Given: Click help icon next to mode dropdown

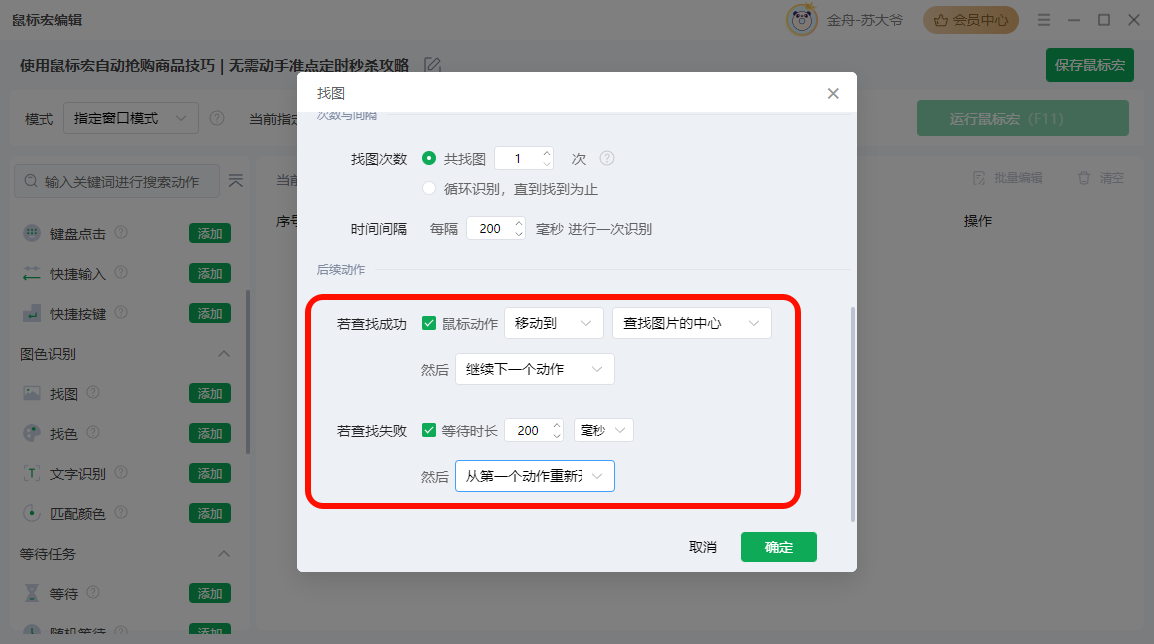Looking at the screenshot, I should tap(216, 118).
